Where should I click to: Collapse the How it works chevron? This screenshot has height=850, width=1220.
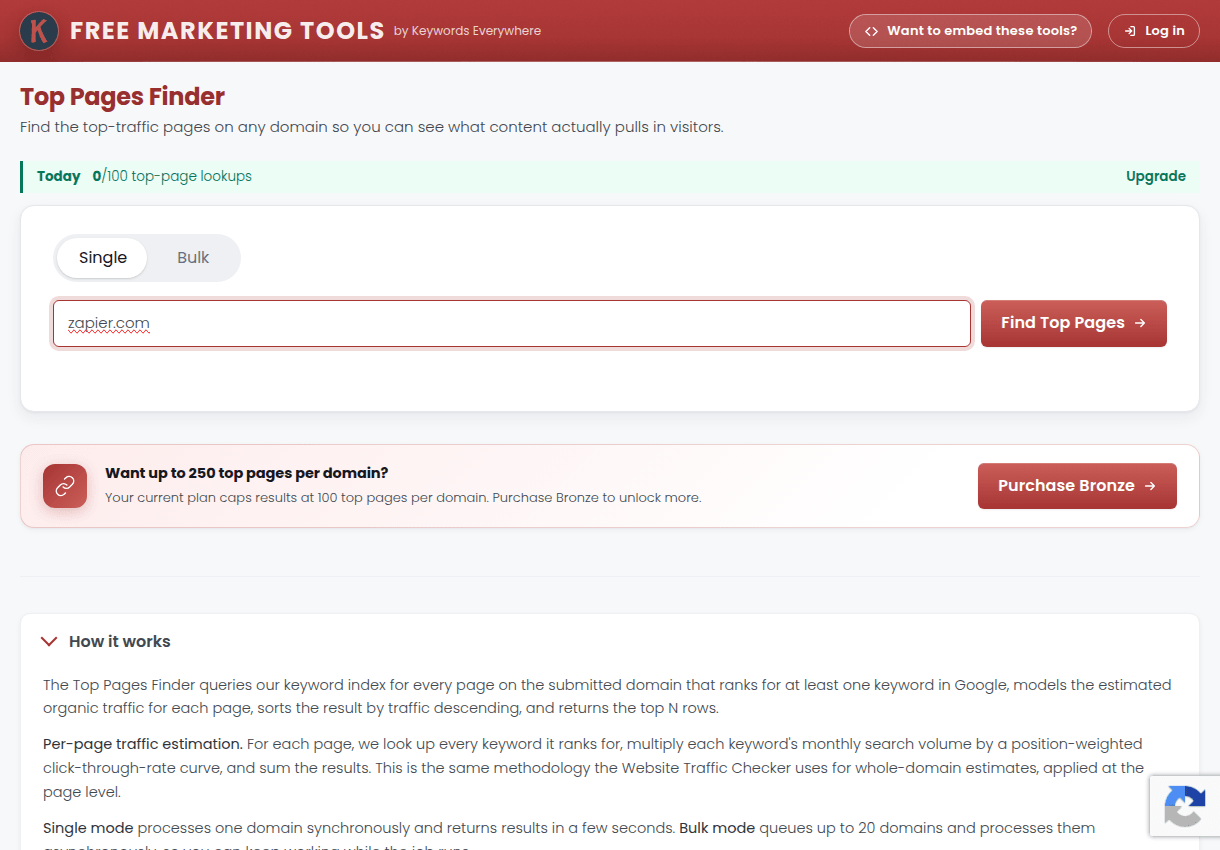[49, 641]
